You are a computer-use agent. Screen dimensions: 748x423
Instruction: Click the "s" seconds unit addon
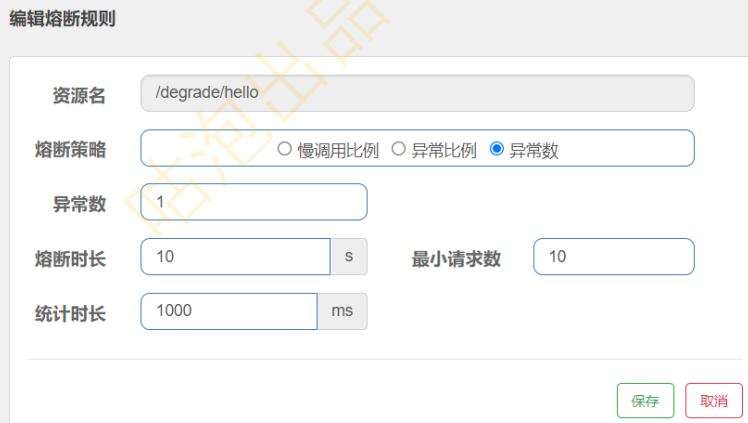coord(349,257)
